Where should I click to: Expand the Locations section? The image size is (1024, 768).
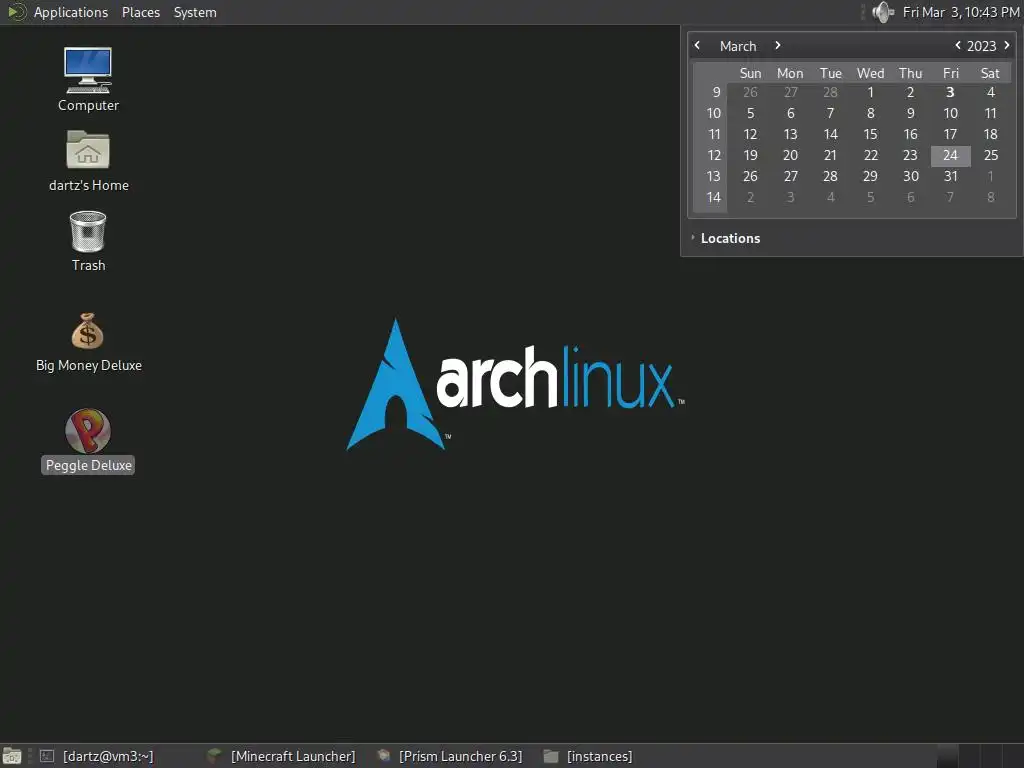[725, 238]
